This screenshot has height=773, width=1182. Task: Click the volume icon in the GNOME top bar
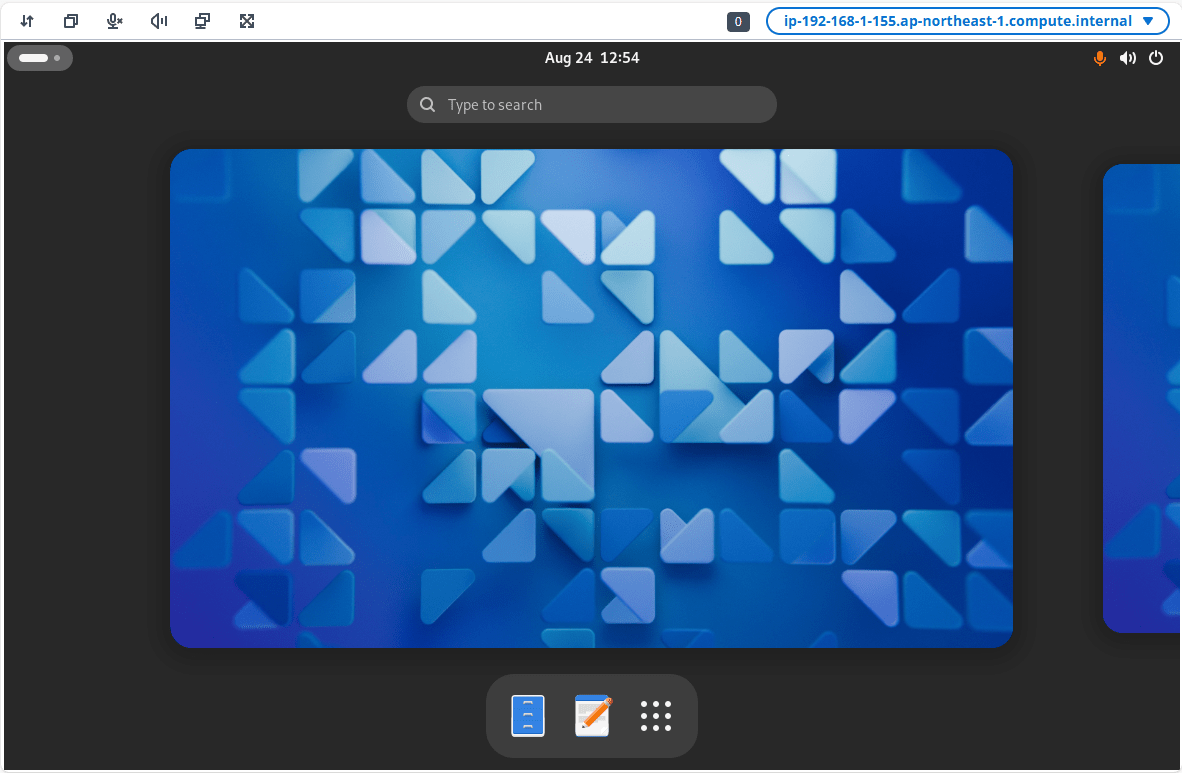click(x=1128, y=58)
